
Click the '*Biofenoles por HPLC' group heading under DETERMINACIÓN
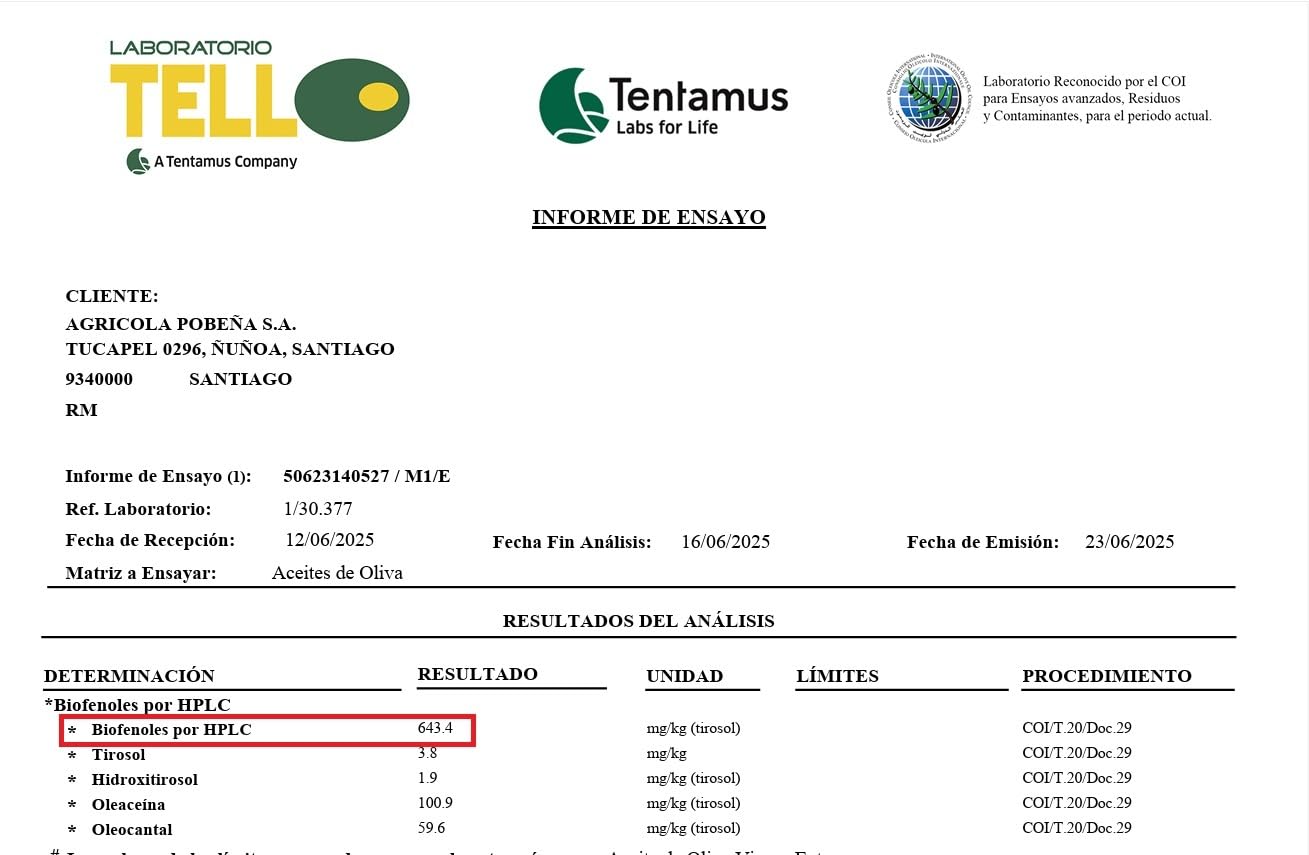pos(137,705)
